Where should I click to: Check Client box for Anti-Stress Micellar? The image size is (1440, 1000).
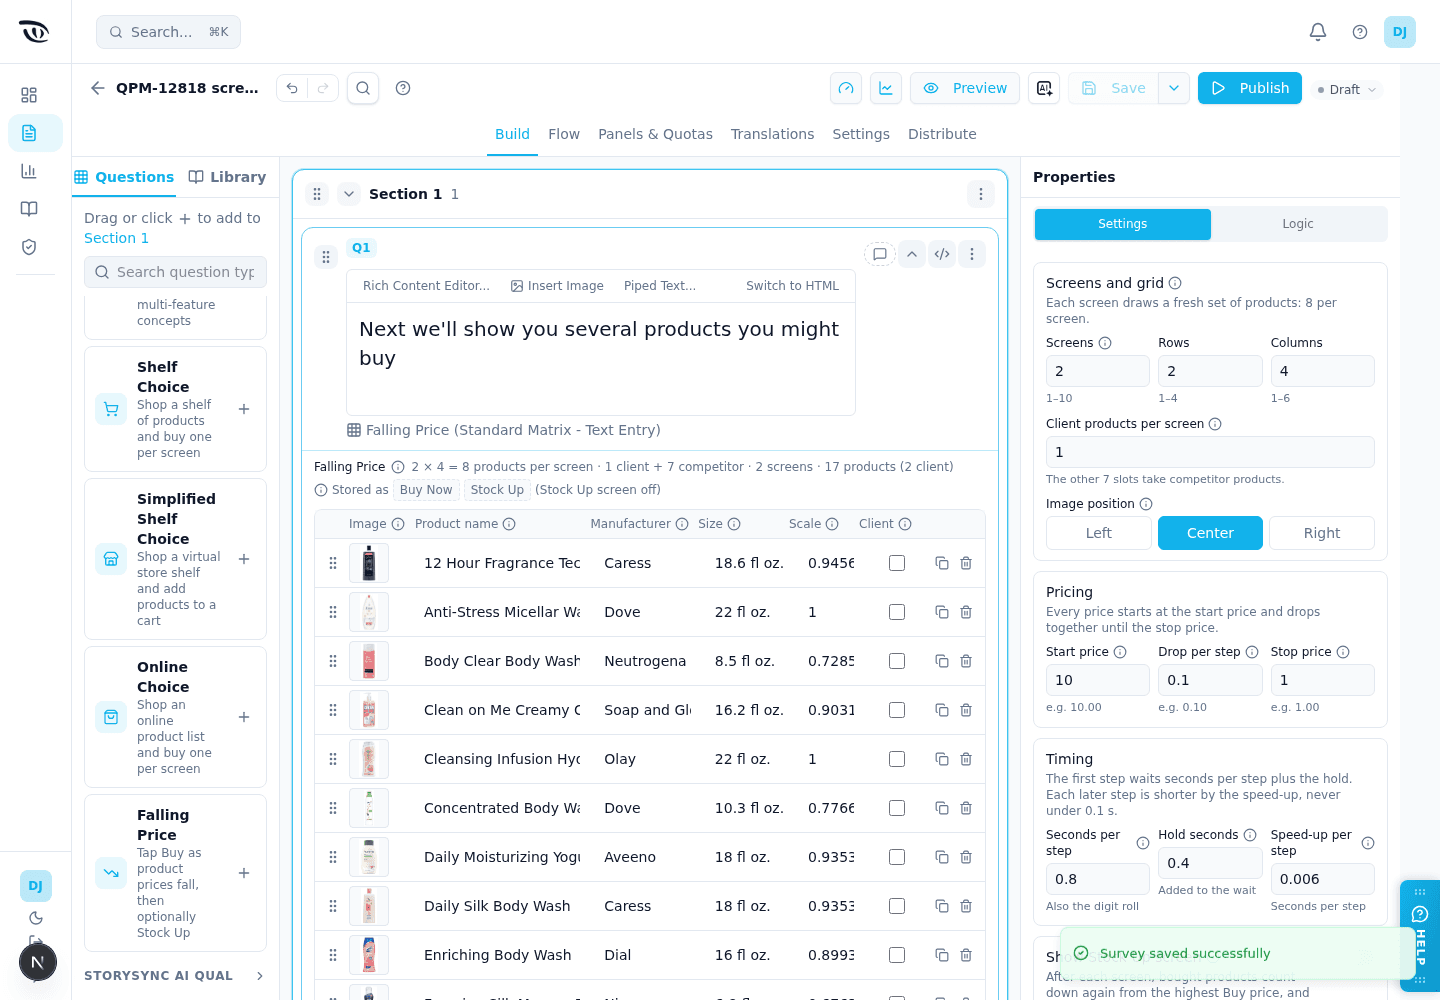(897, 612)
